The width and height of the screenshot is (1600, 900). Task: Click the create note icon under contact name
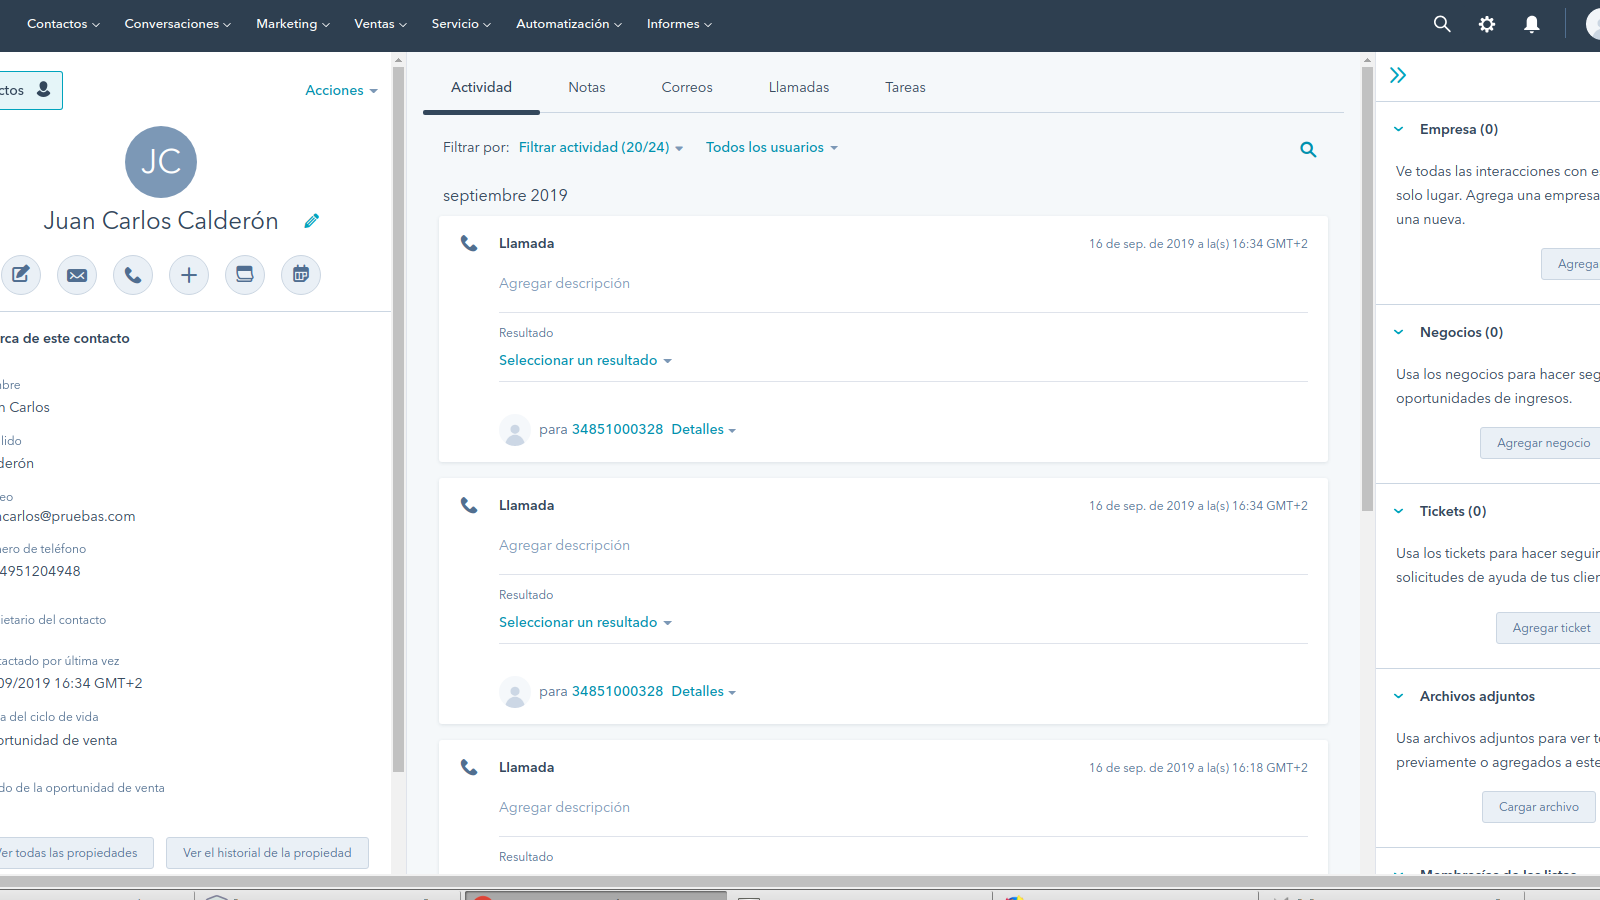click(x=21, y=275)
